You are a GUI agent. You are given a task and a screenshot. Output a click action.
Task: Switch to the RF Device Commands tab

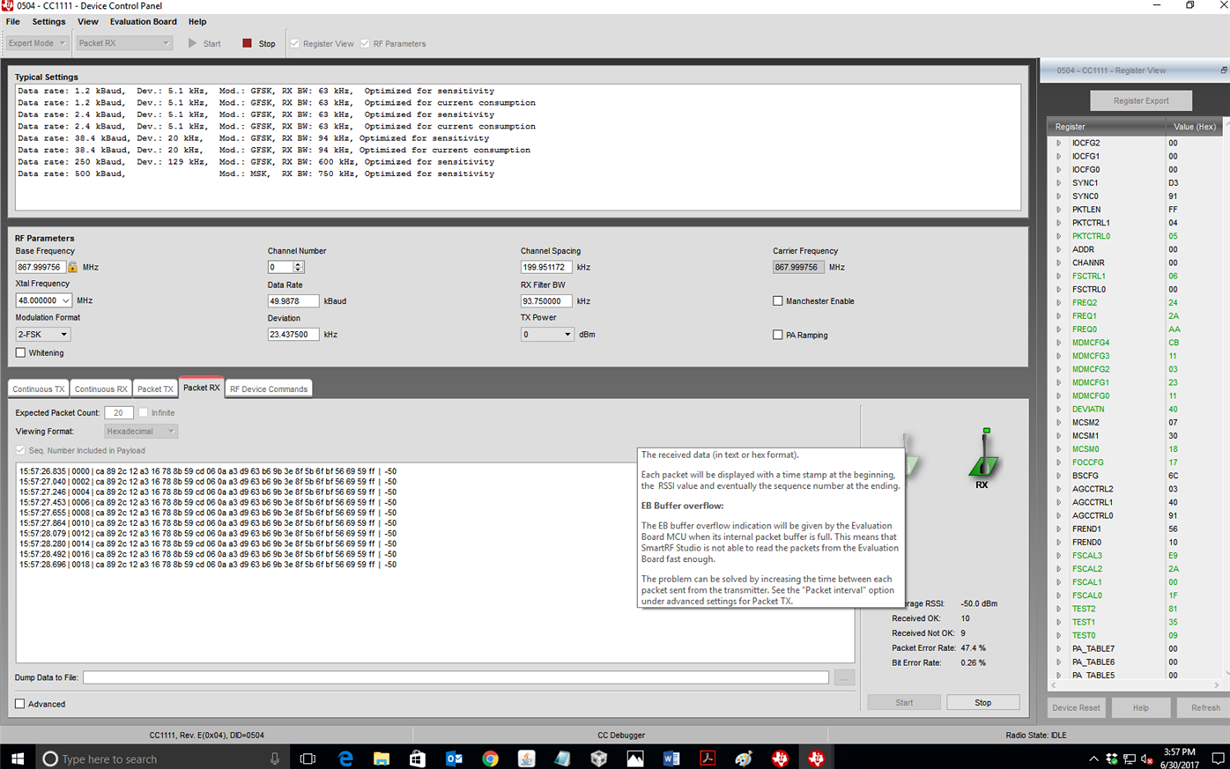tap(269, 388)
